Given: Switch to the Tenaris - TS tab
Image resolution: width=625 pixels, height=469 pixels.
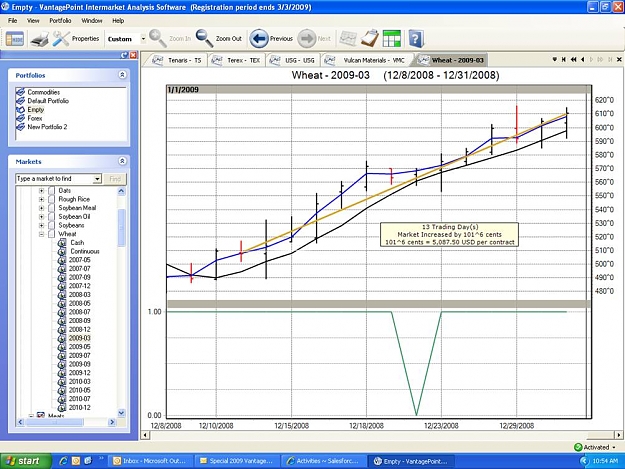Looking at the screenshot, I should (x=177, y=60).
